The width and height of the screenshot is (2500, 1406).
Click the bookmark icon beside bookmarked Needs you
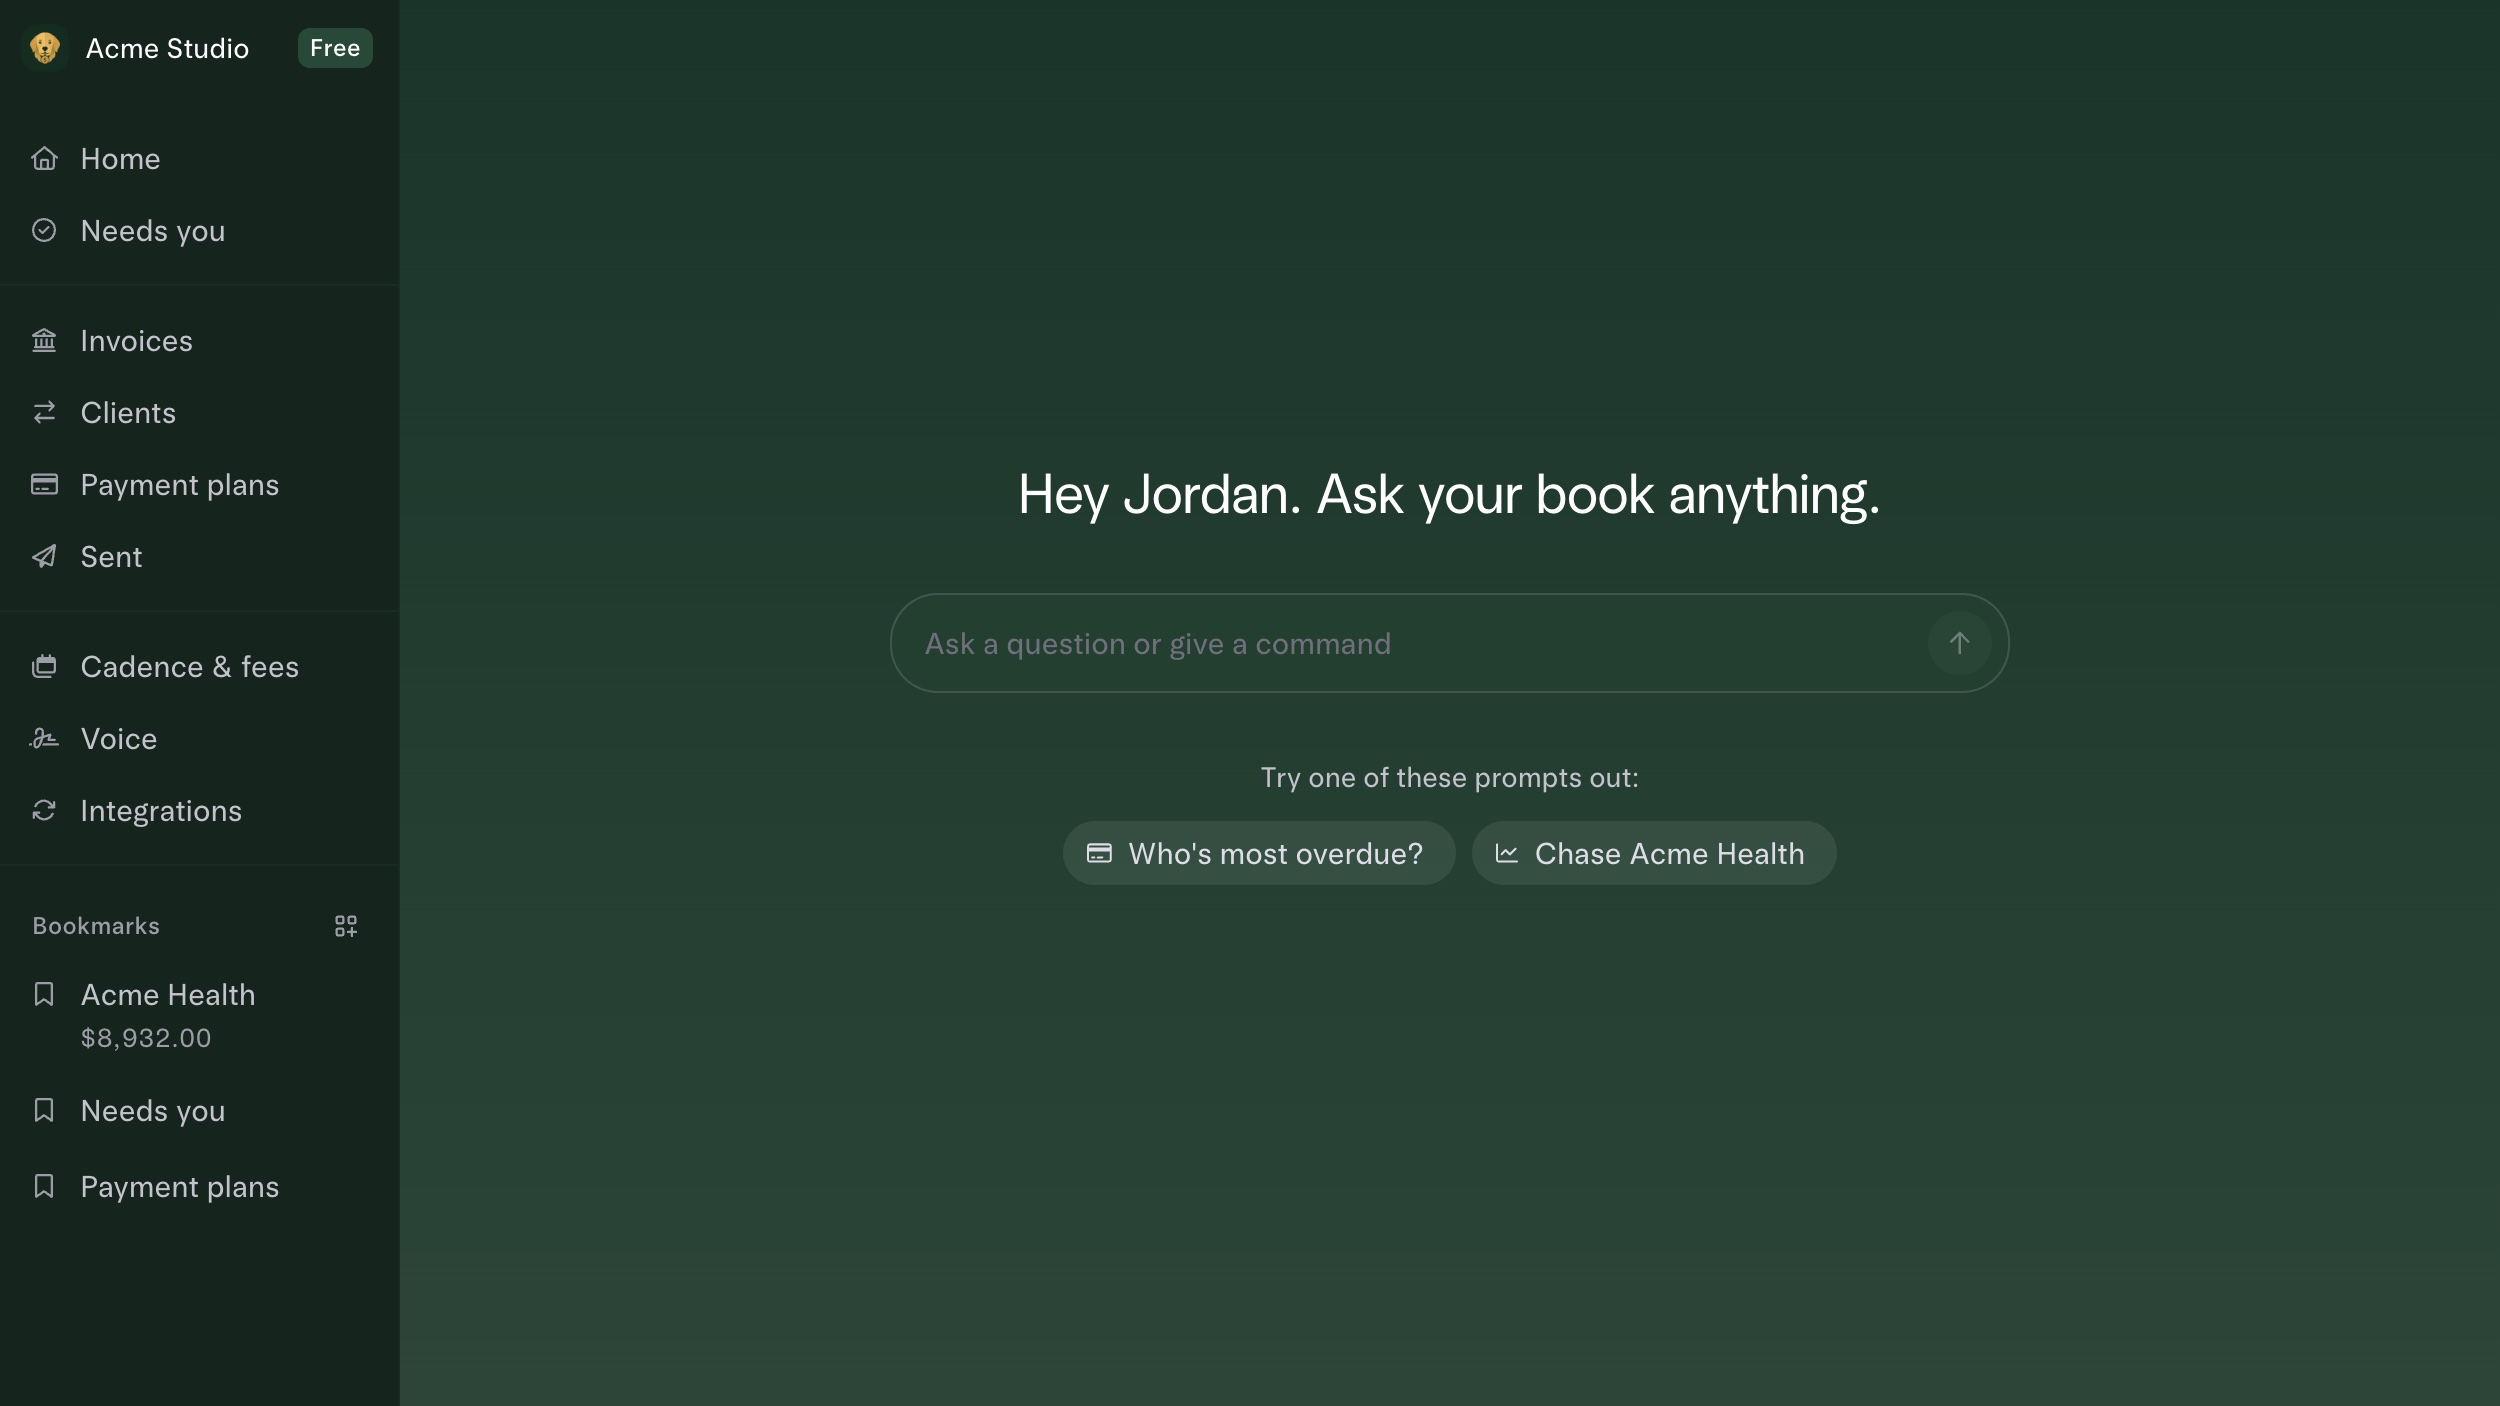(x=44, y=1111)
